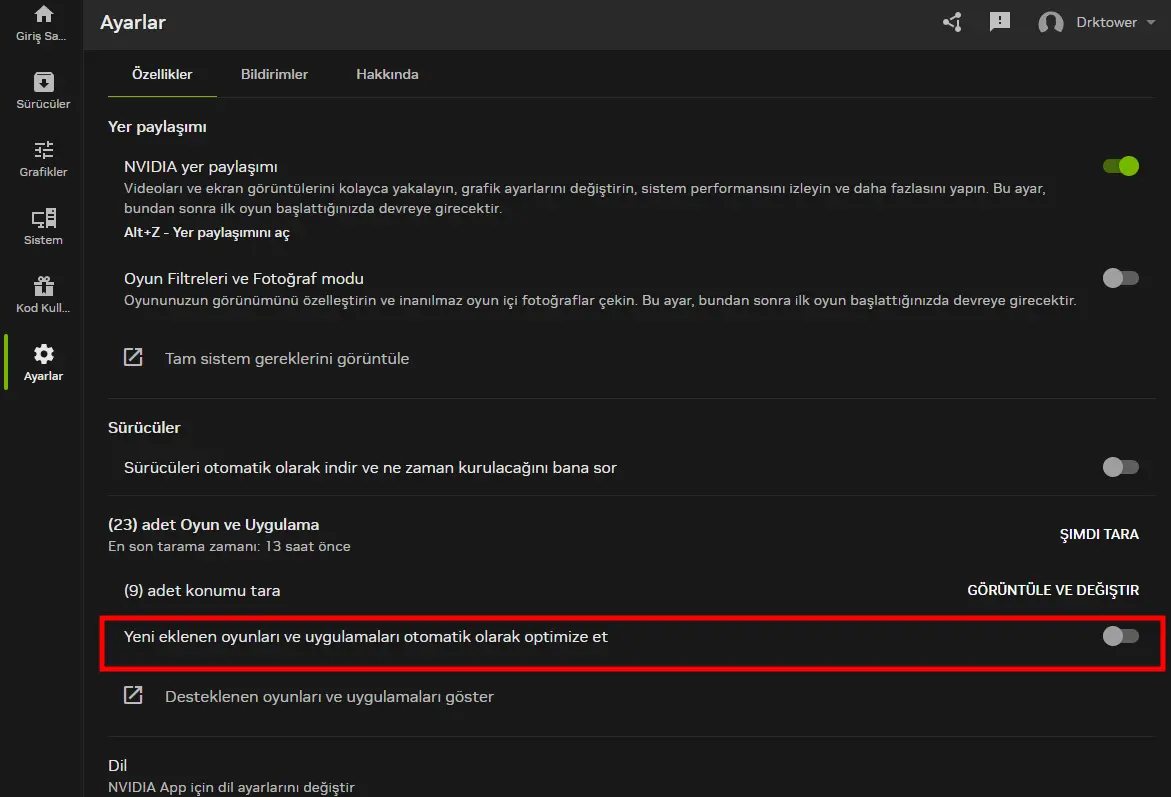Enable automatic driver download toggle
Image resolution: width=1171 pixels, height=797 pixels.
click(x=1120, y=467)
